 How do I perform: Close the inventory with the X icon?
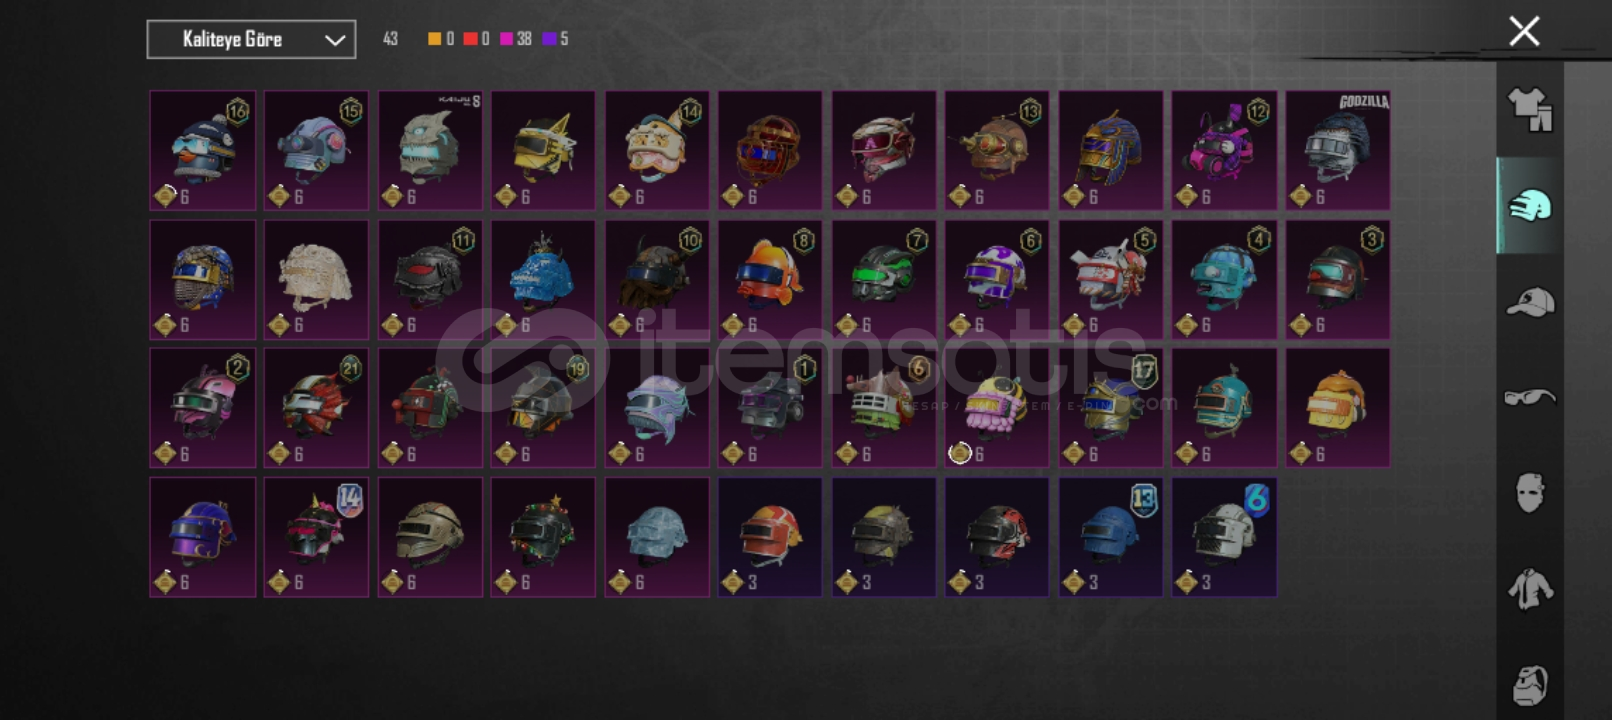pyautogui.click(x=1524, y=31)
